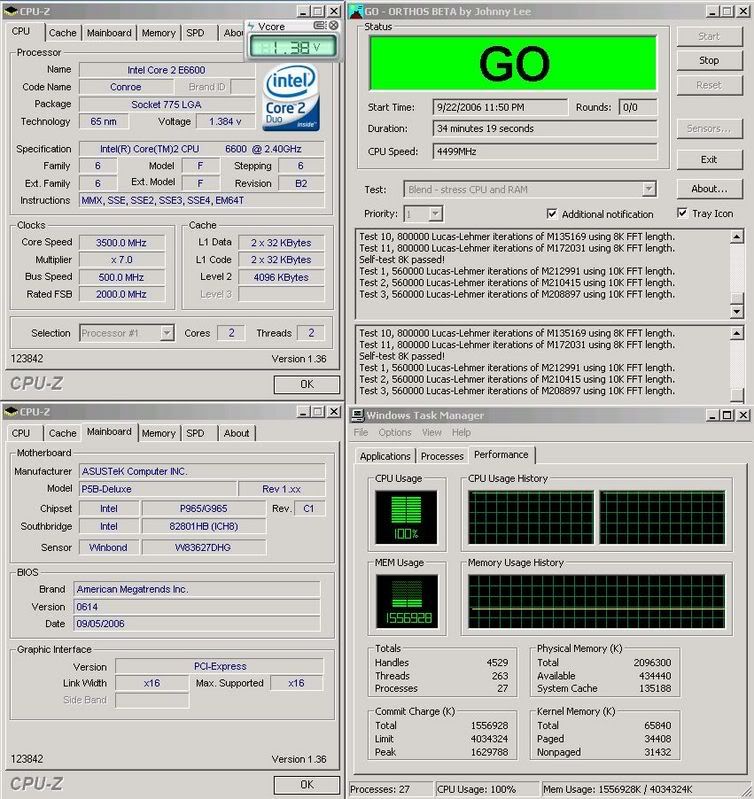Switch to Processes tab in Task Manager
Viewport: 754px width, 799px height.
442,456
